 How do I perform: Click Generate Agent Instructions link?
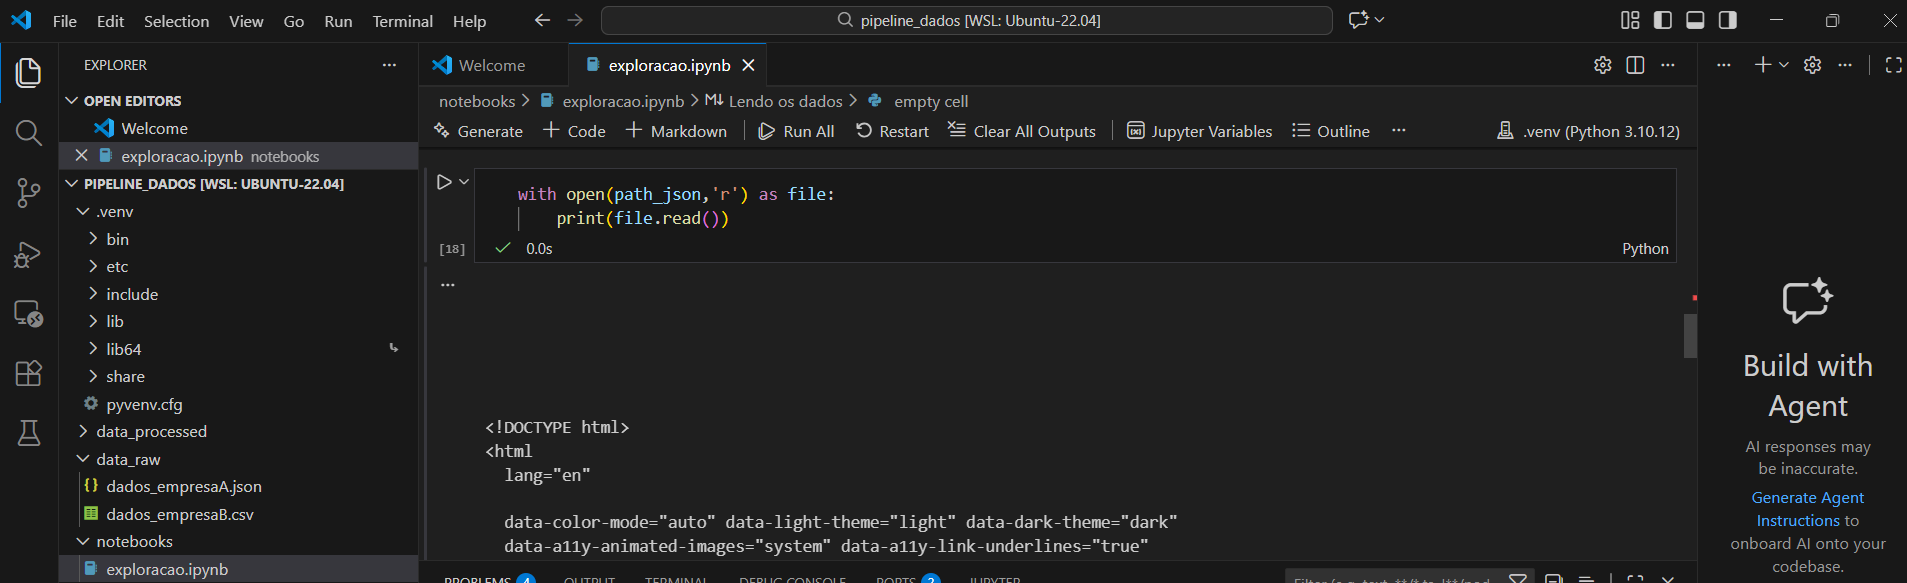(1807, 509)
